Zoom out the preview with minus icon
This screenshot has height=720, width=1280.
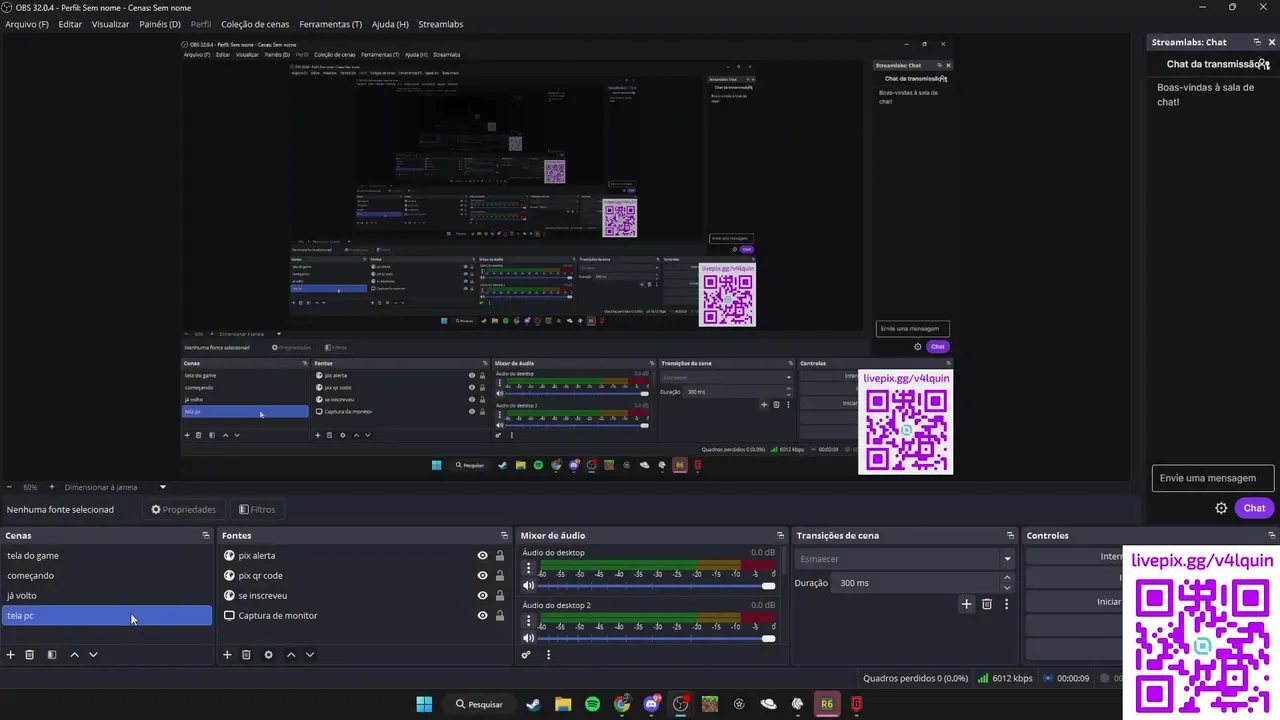[11, 487]
